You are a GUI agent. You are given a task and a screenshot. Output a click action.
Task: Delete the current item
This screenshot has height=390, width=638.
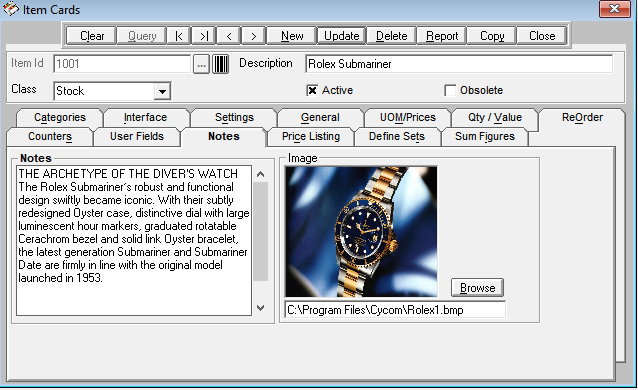coord(391,36)
